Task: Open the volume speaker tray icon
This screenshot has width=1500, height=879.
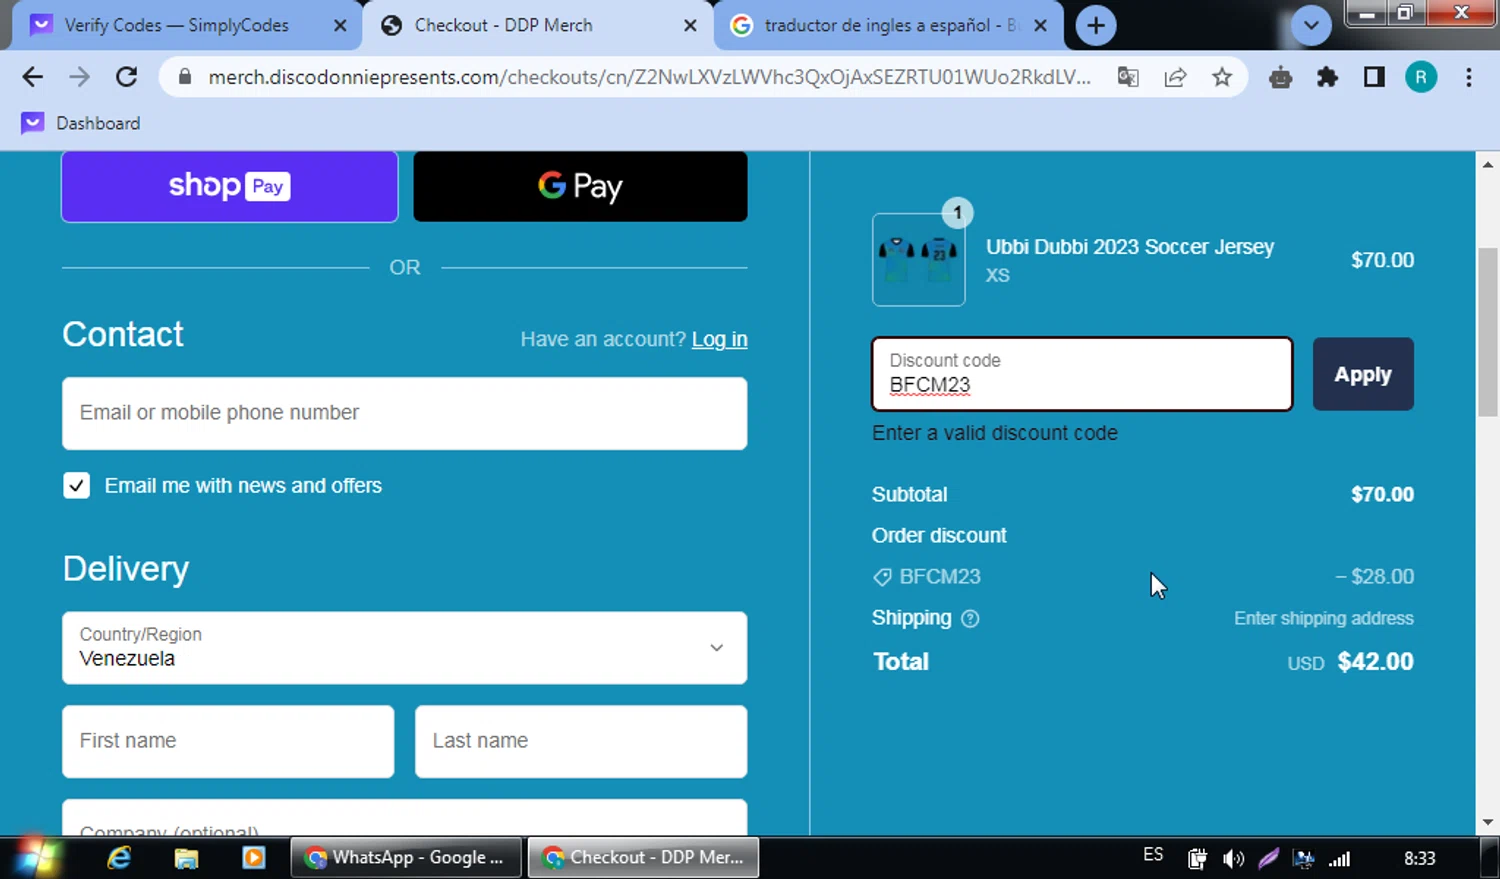Action: tap(1234, 858)
